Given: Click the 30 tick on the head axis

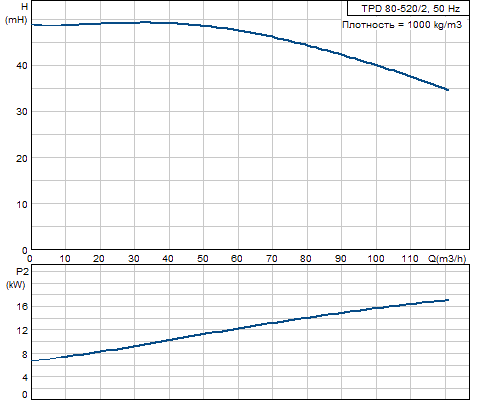Looking at the screenshot, I should tap(22, 112).
